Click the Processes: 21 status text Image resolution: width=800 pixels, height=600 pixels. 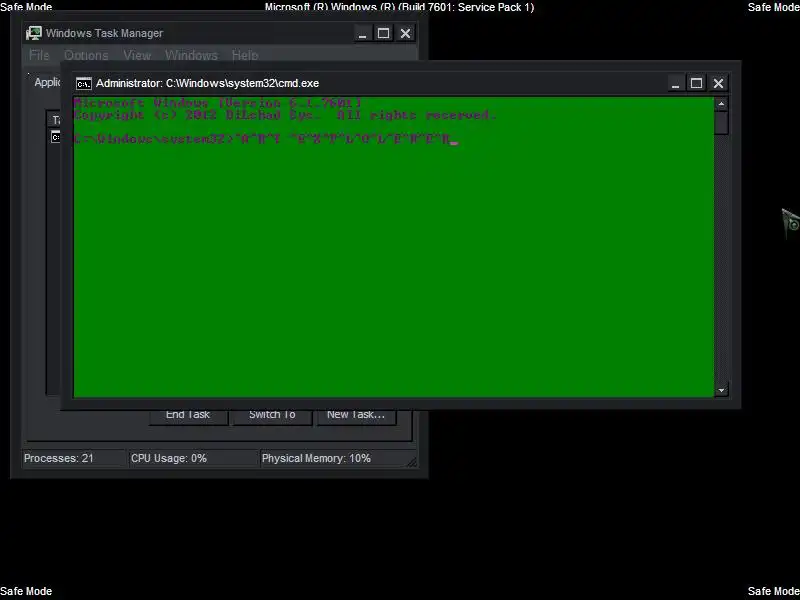click(x=59, y=458)
